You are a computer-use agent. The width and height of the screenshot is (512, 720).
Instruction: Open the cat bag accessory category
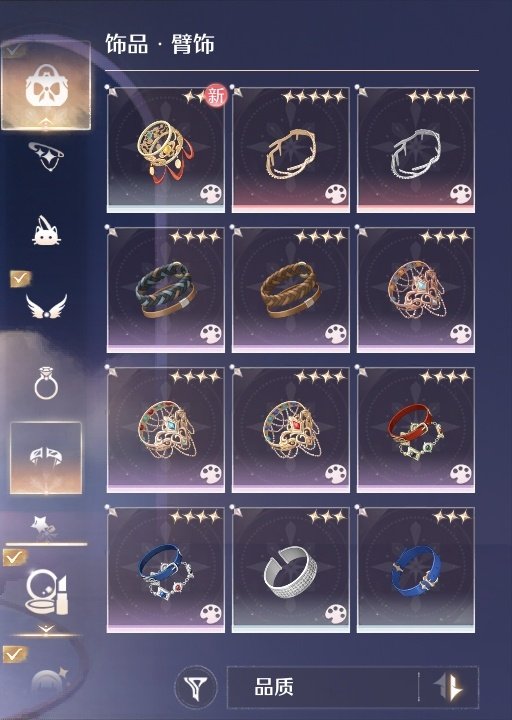coord(46,231)
